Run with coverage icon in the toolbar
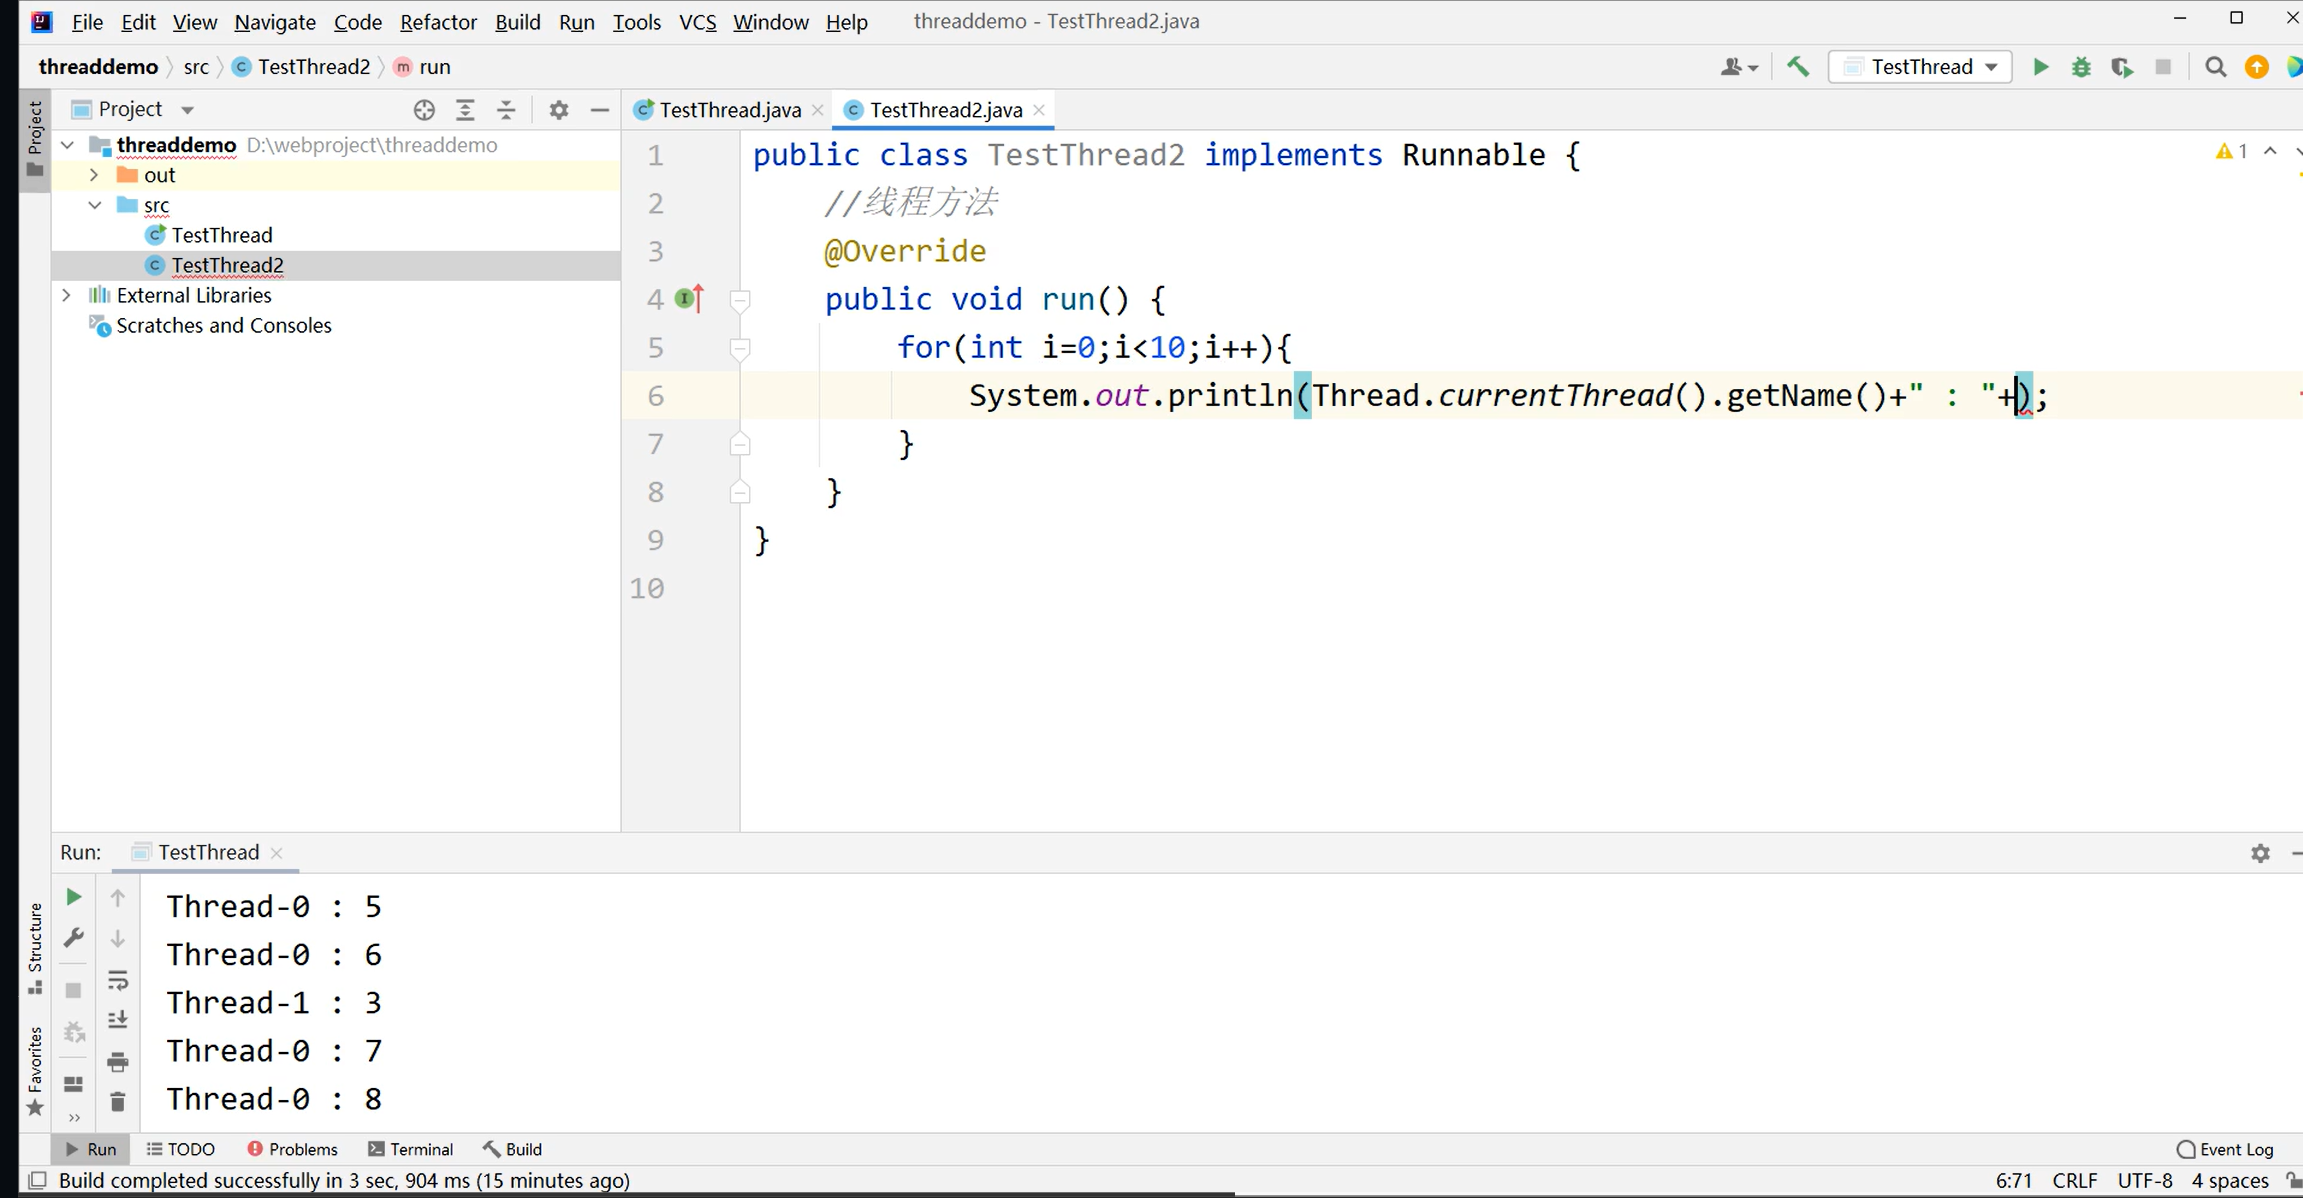 pyautogui.click(x=2122, y=67)
